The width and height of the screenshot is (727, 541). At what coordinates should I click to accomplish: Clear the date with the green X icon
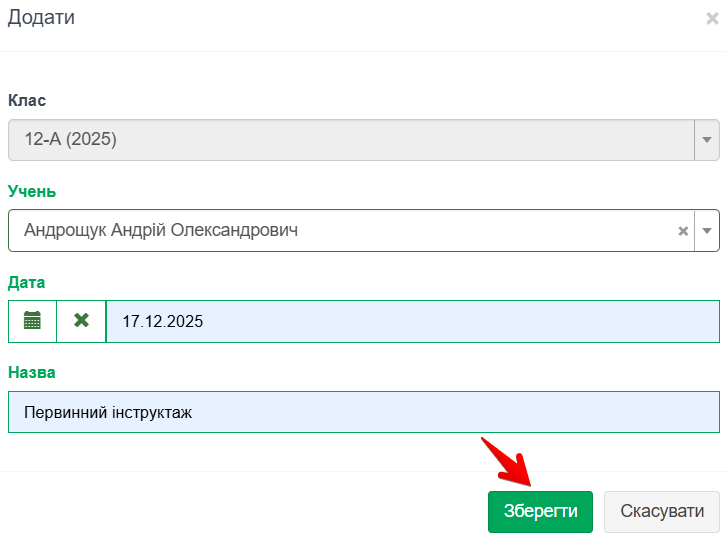pyautogui.click(x=81, y=321)
